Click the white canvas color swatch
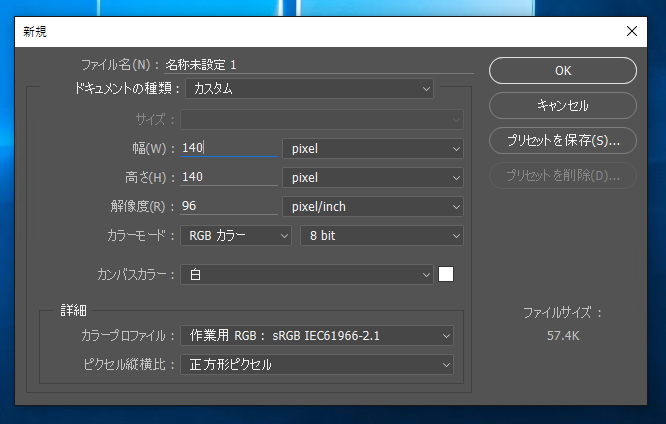Viewport: 666px width, 424px height. pyautogui.click(x=446, y=274)
